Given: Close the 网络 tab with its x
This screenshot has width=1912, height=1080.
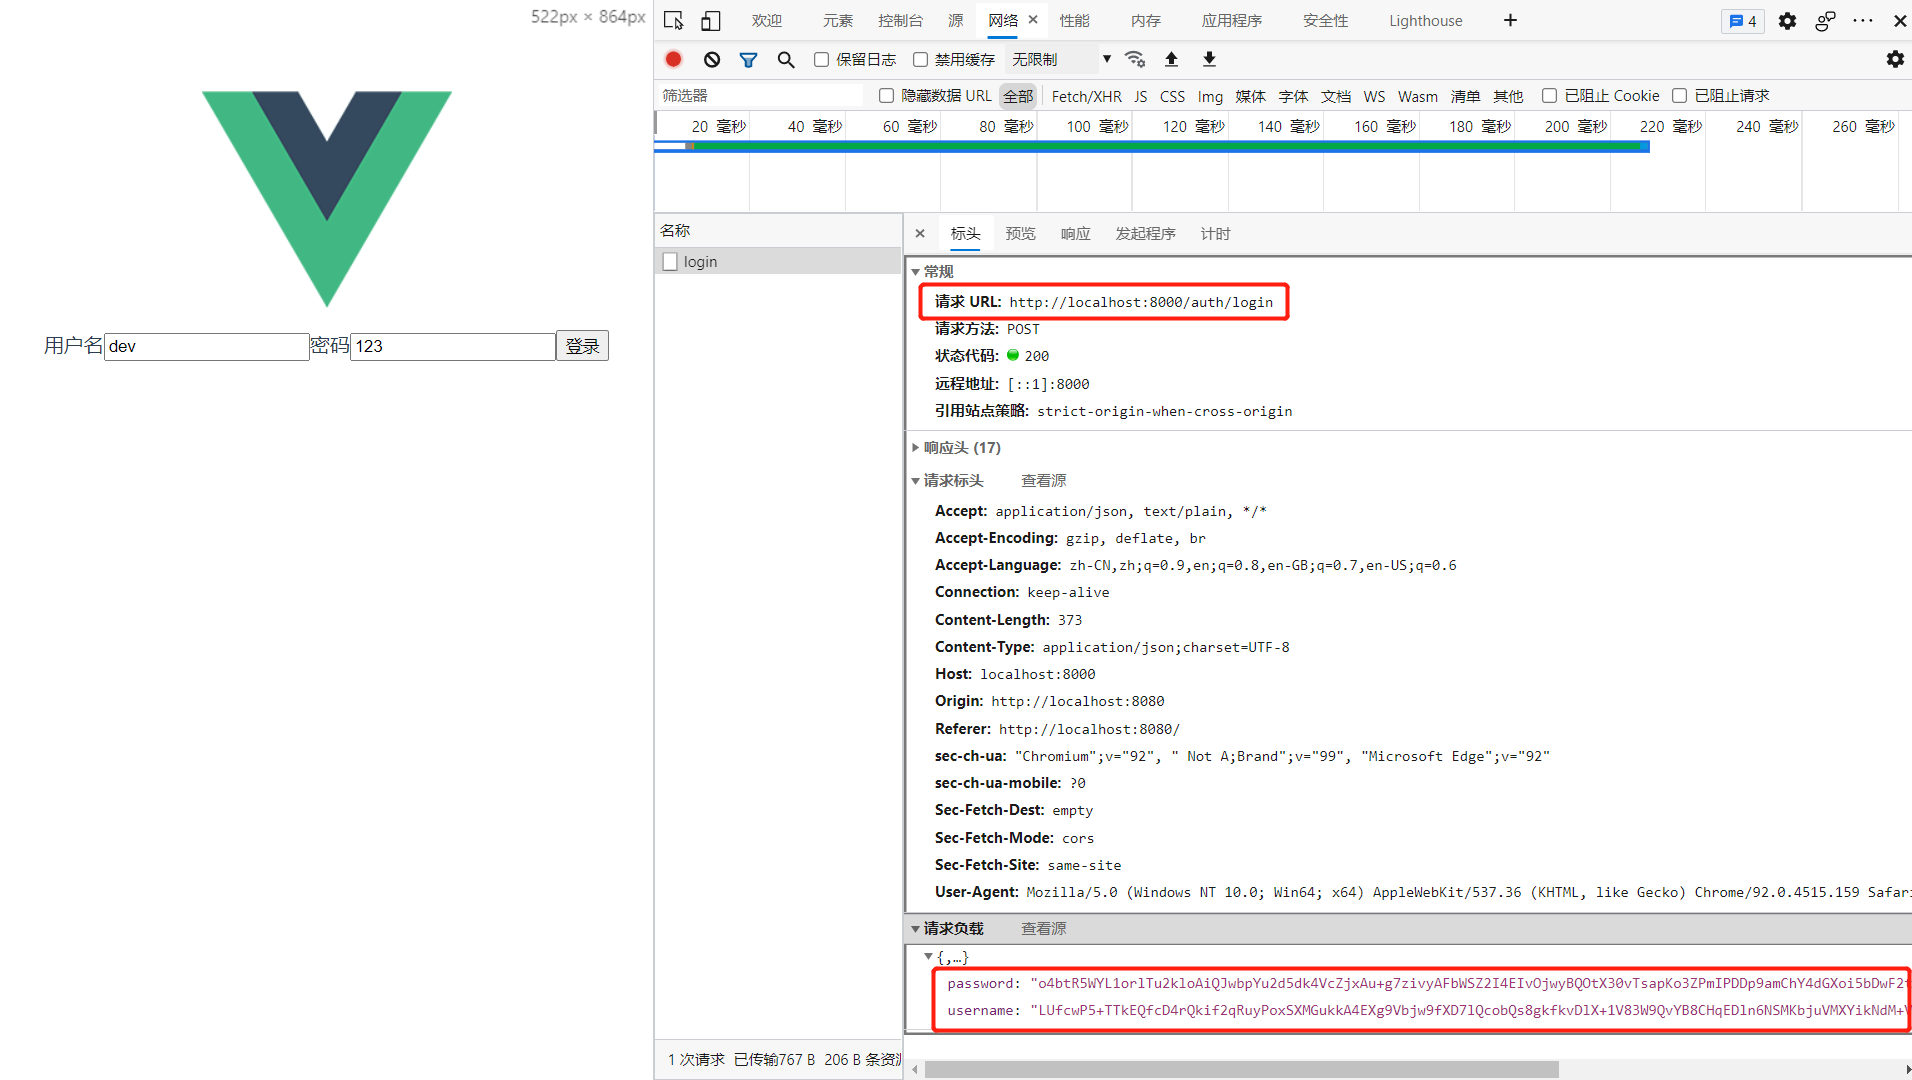Looking at the screenshot, I should pyautogui.click(x=1033, y=19).
